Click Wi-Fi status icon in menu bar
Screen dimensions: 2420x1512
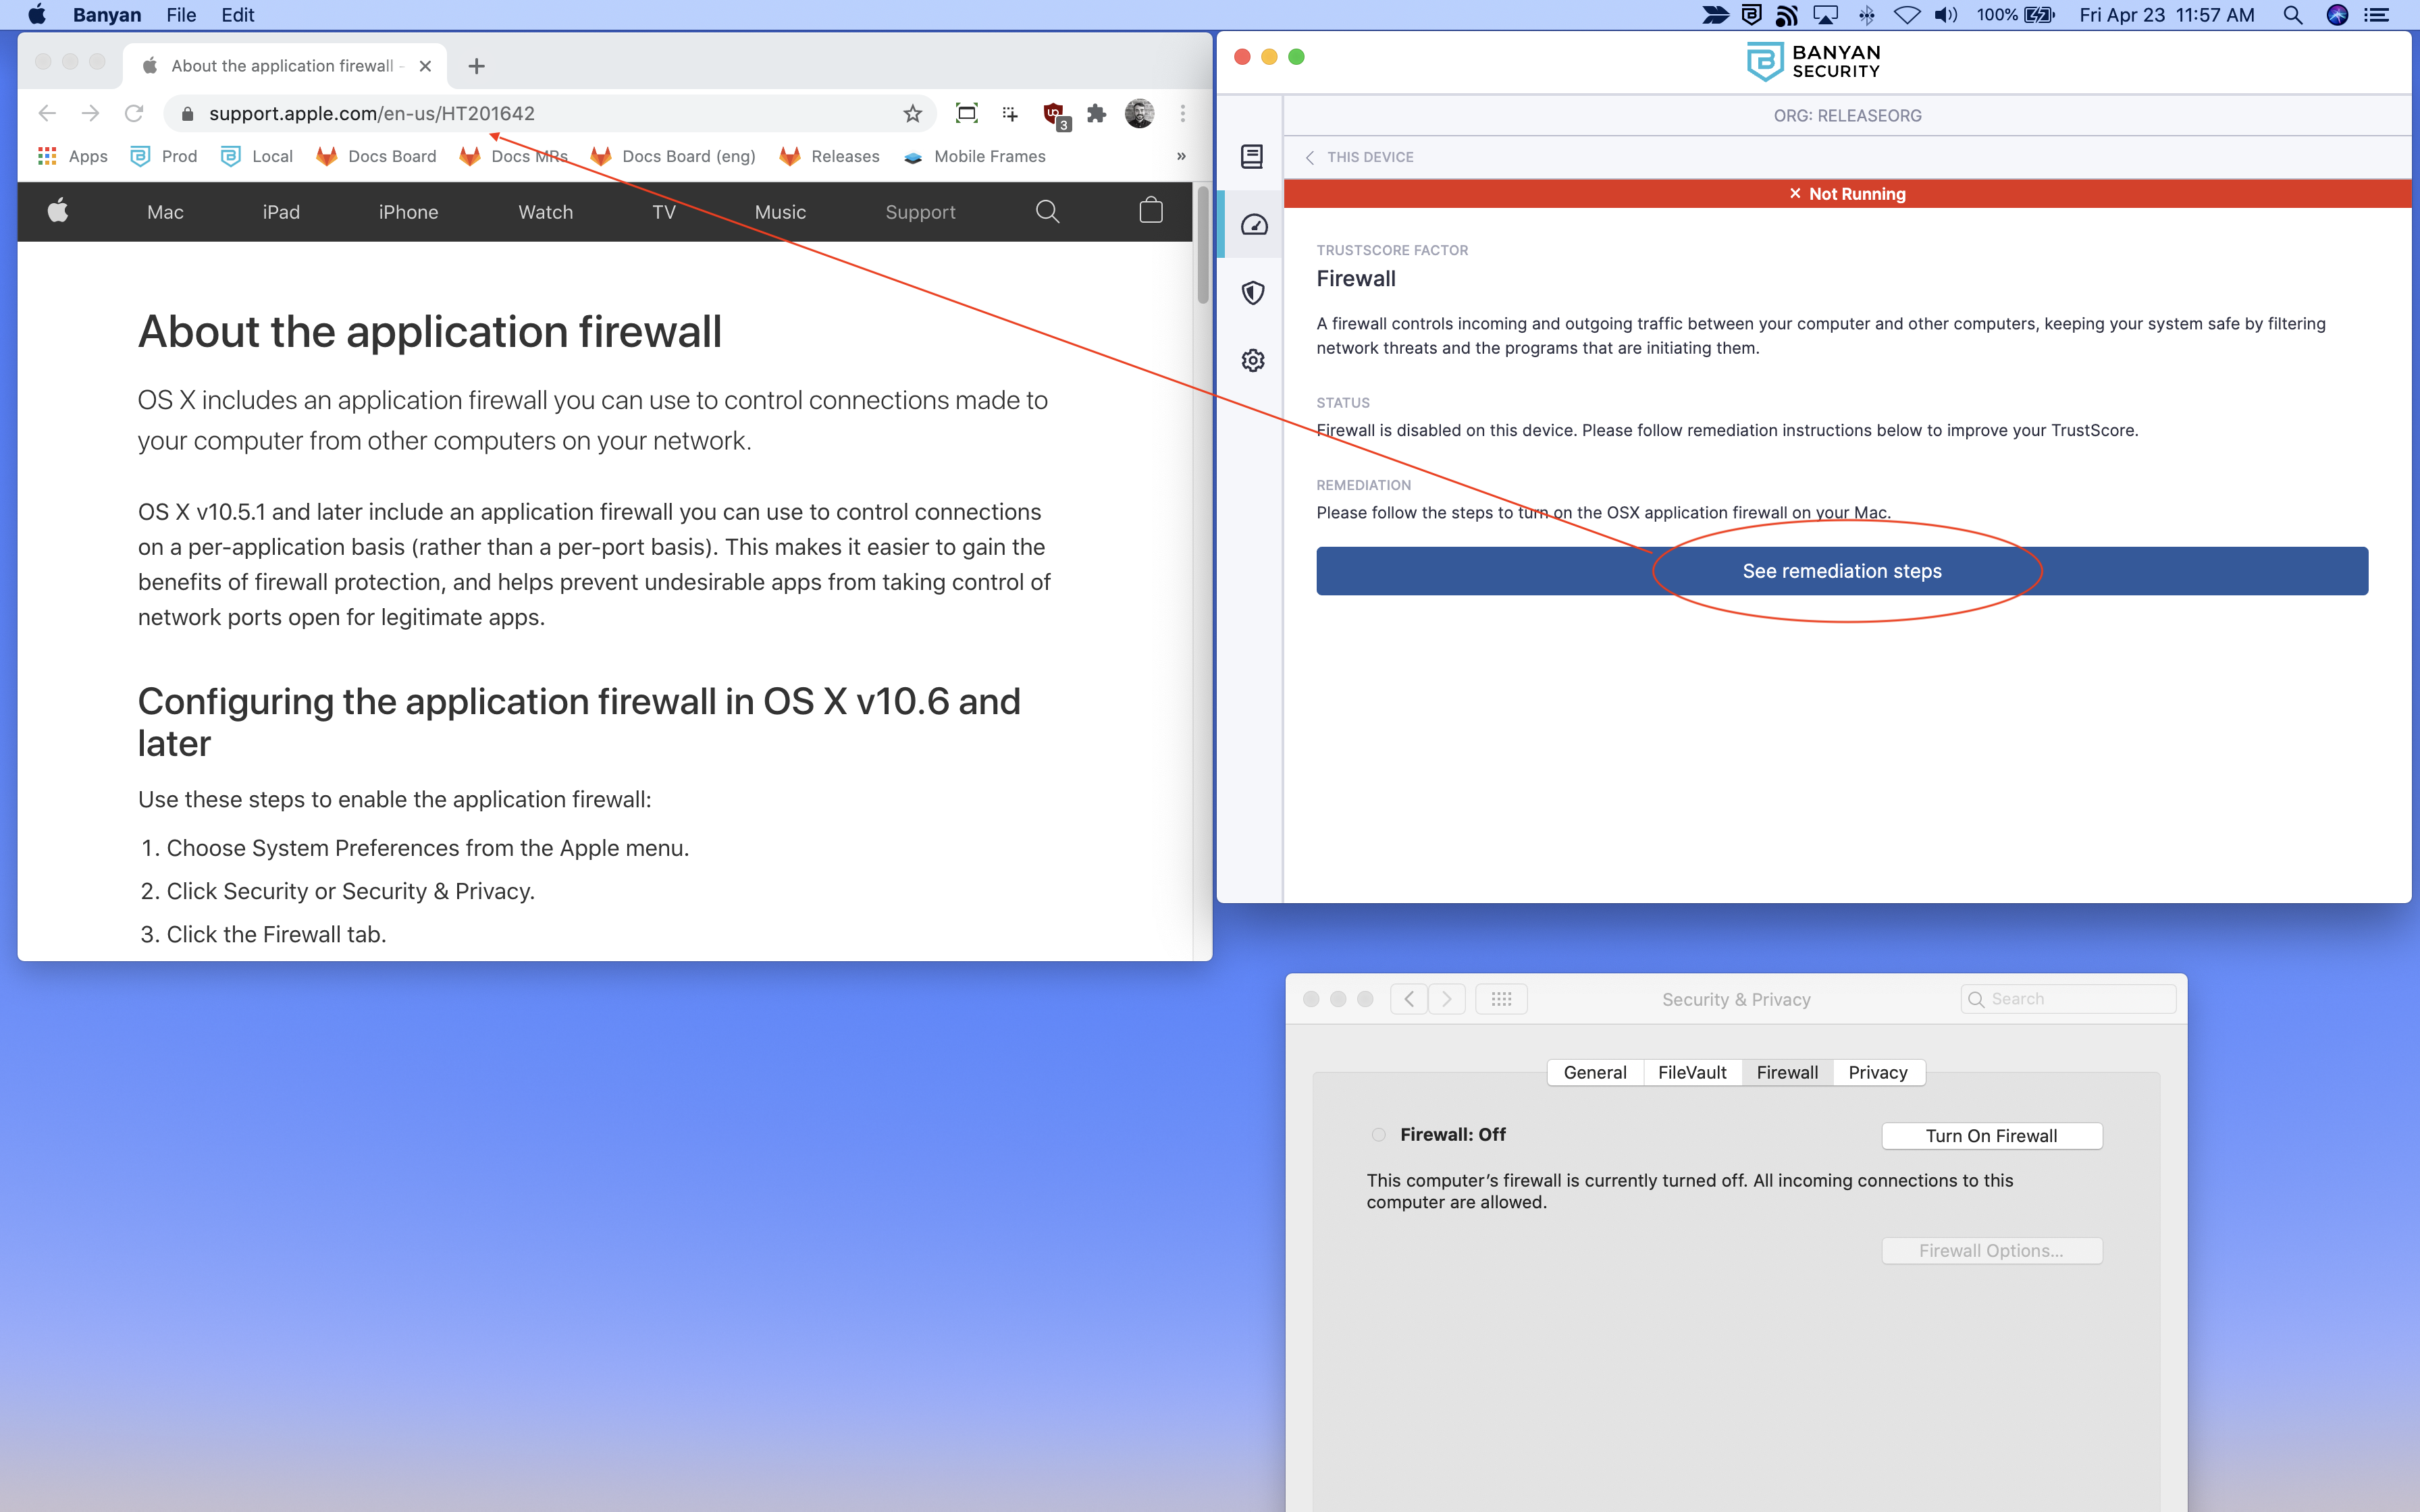[1906, 15]
